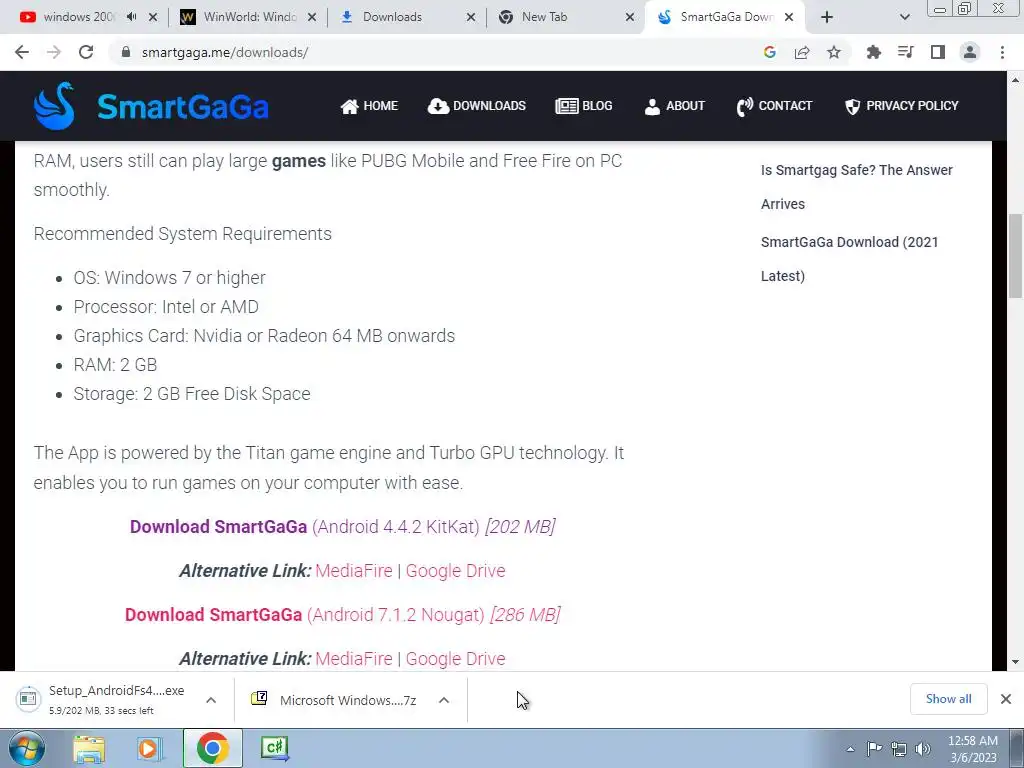
Task: Expand Microsoft Windows .7z download chevron
Action: (444, 700)
